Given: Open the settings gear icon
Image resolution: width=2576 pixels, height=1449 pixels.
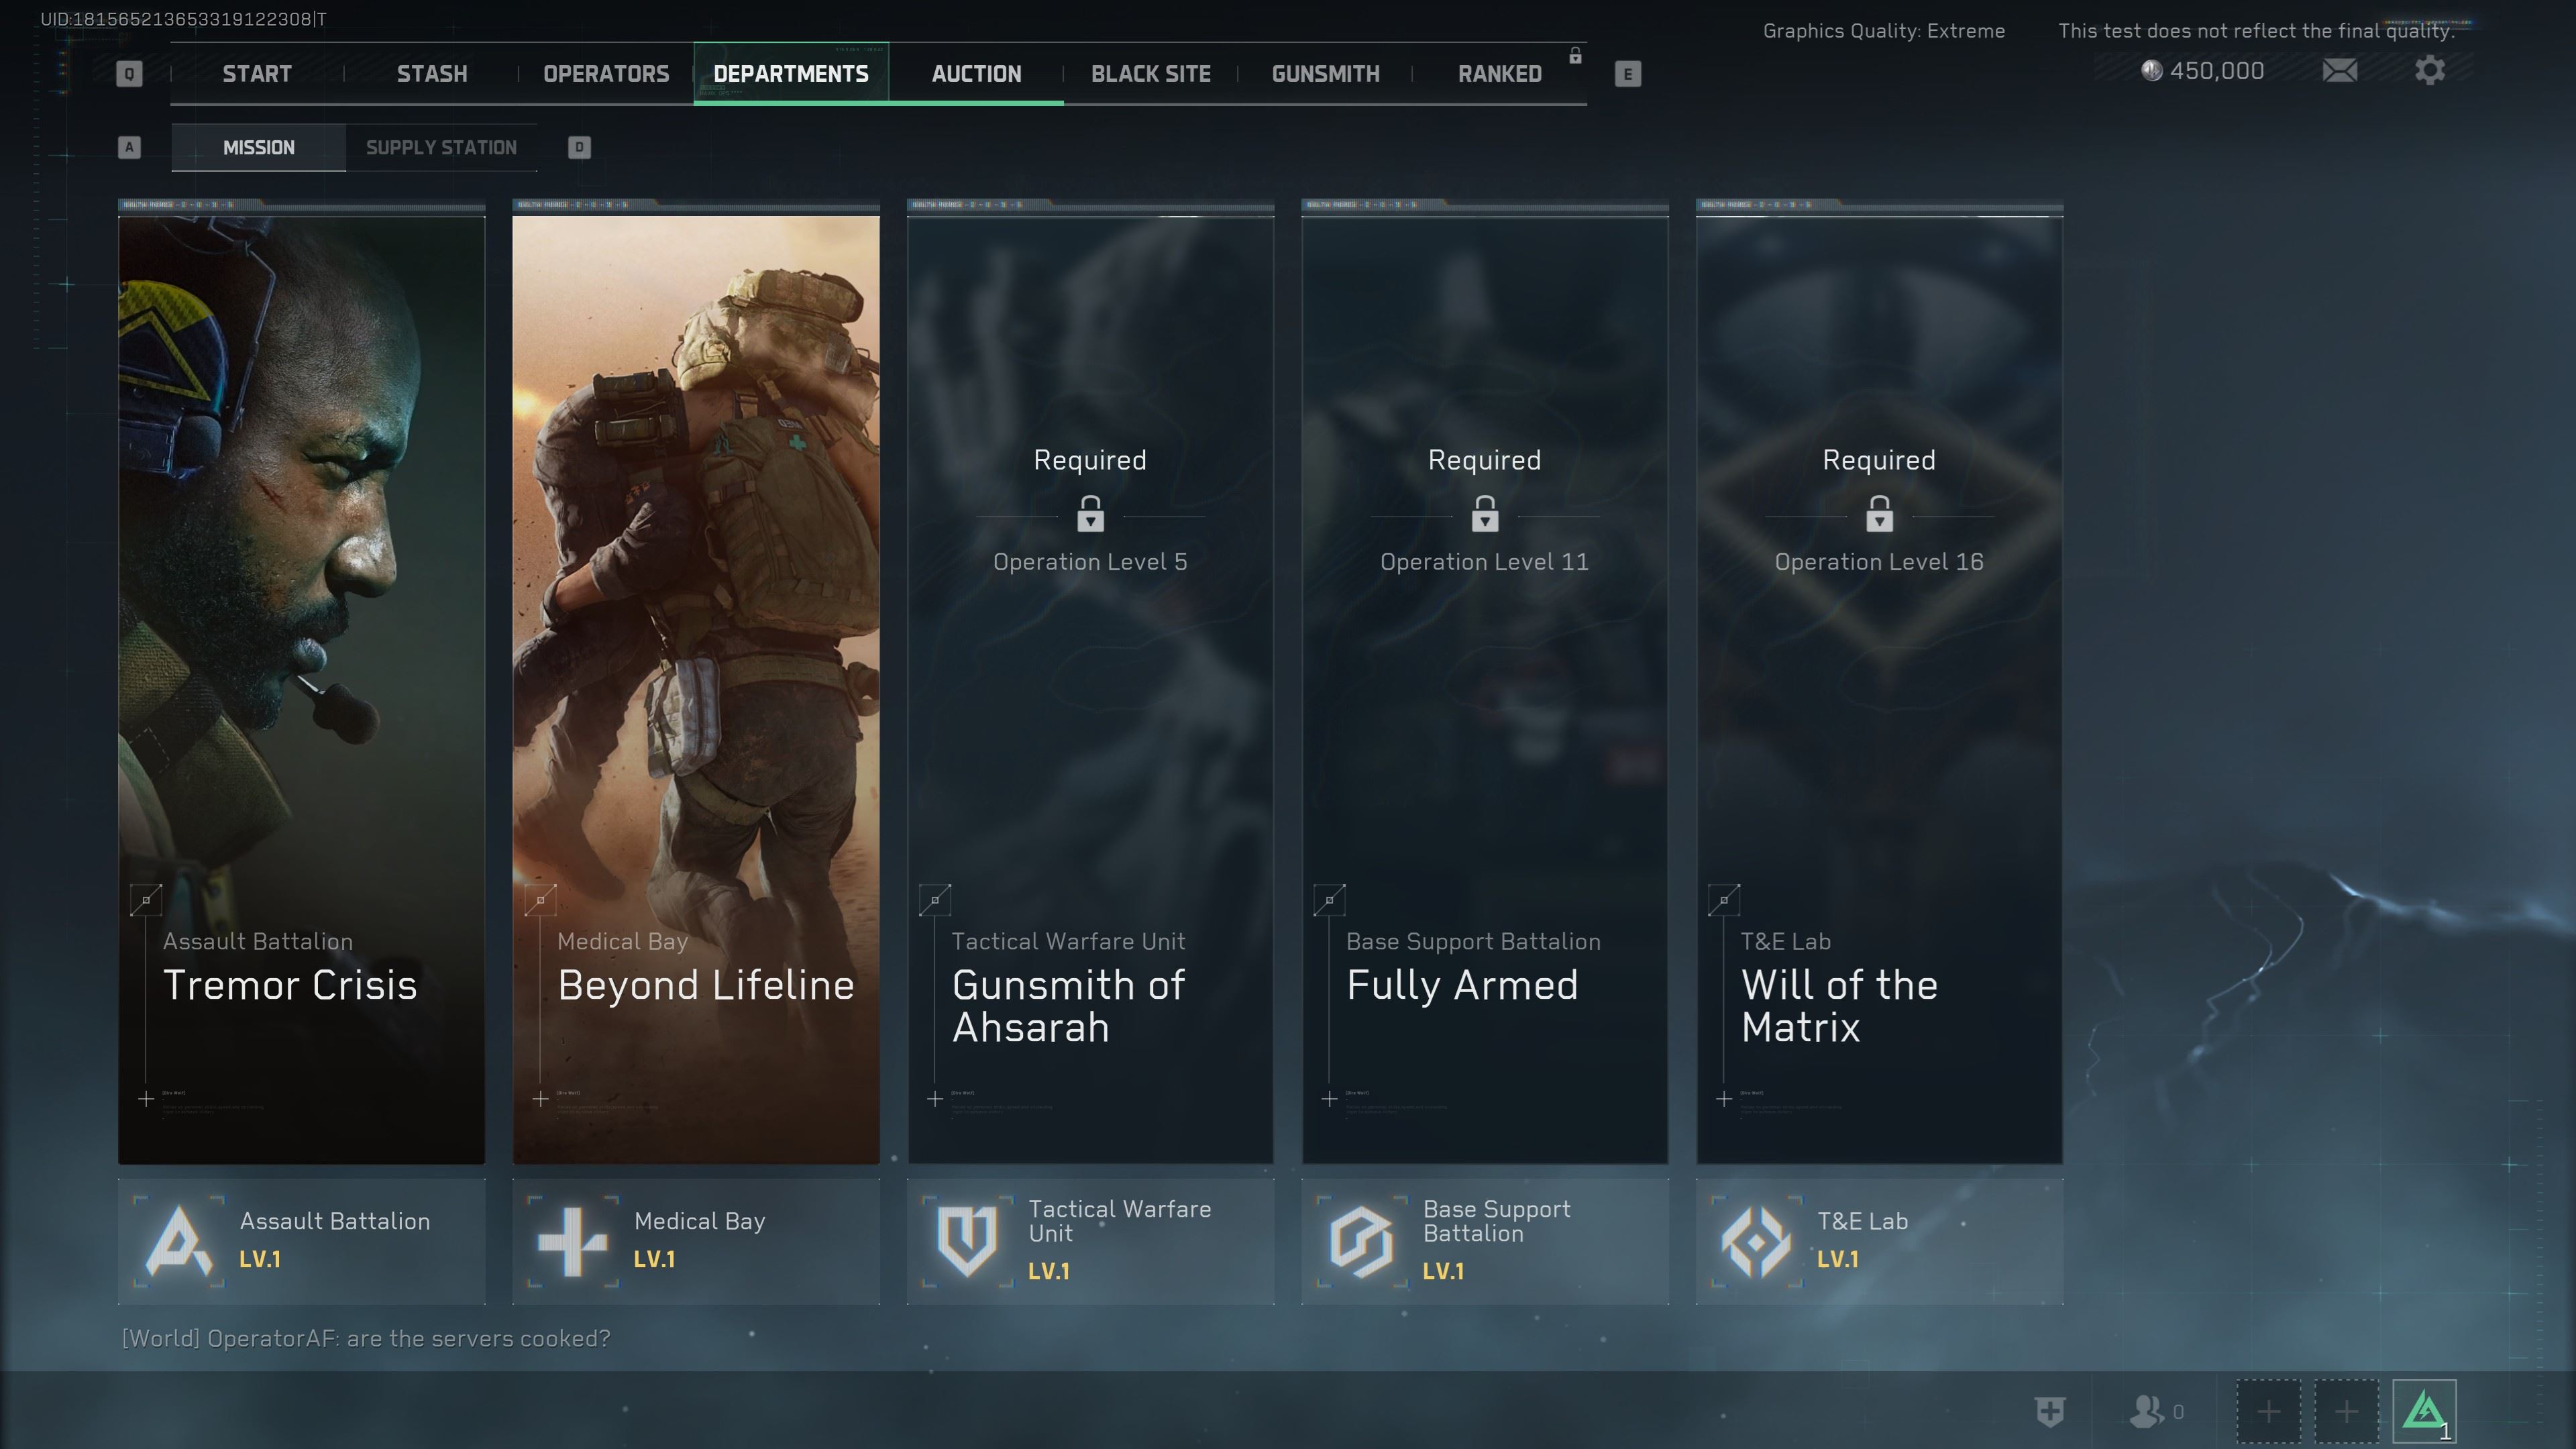Looking at the screenshot, I should (x=2429, y=70).
